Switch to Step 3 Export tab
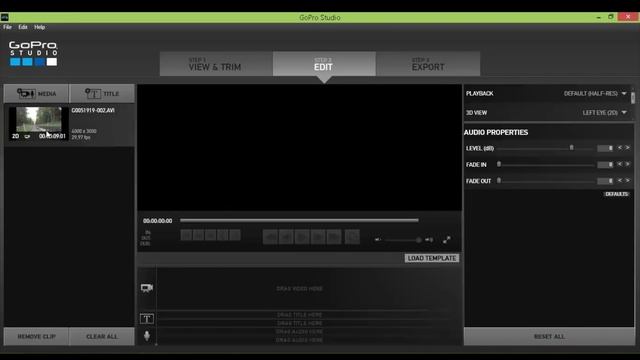Screen dimensions: 640x360 click(x=428, y=64)
